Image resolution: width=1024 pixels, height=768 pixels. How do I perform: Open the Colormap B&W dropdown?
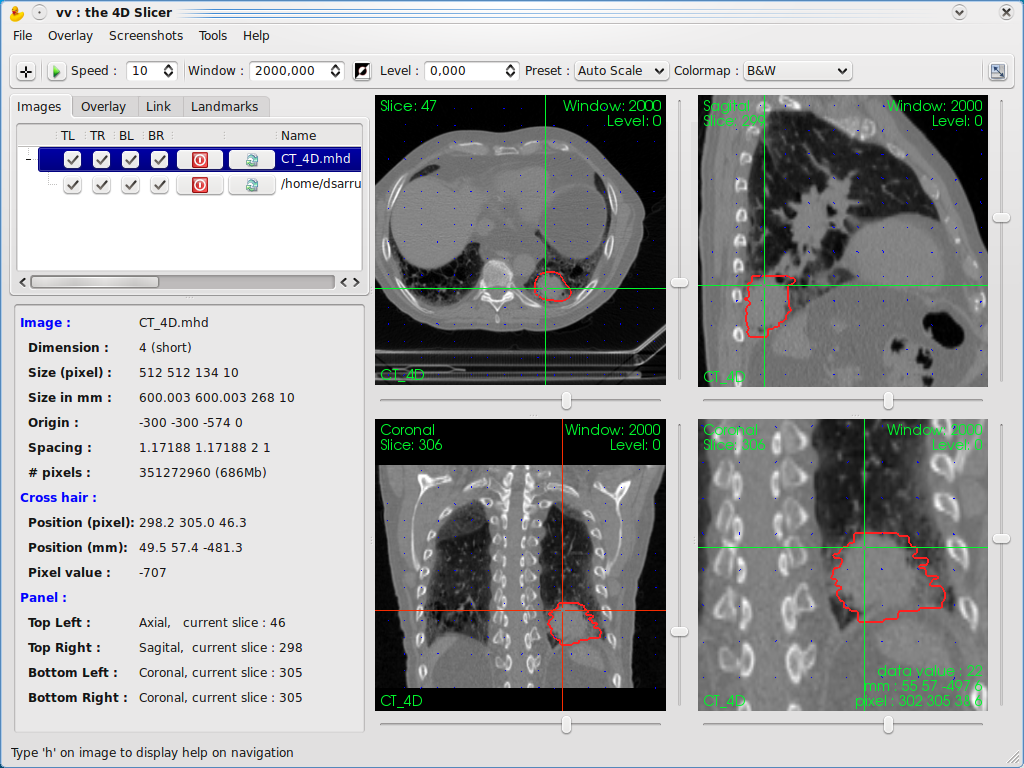(x=797, y=71)
